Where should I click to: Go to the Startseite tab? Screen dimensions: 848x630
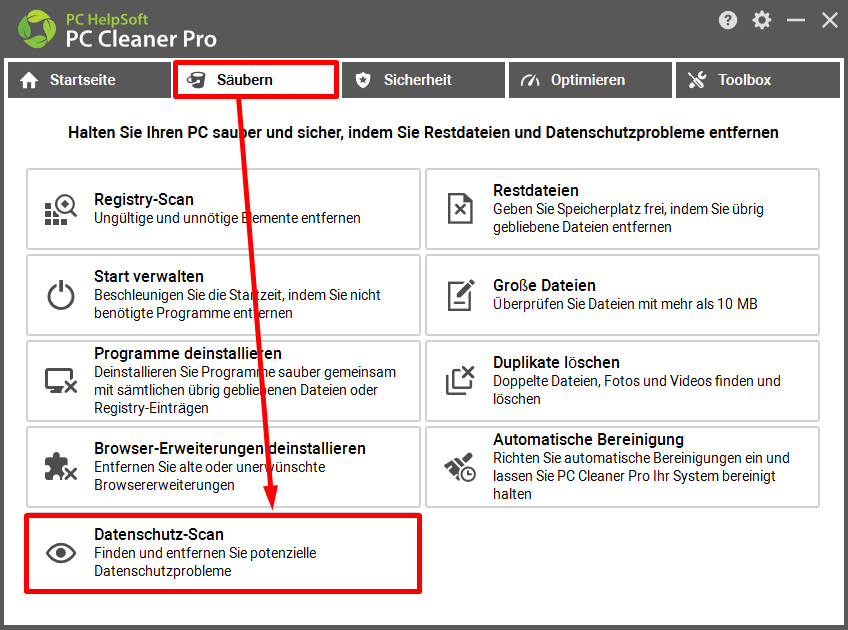click(x=89, y=80)
